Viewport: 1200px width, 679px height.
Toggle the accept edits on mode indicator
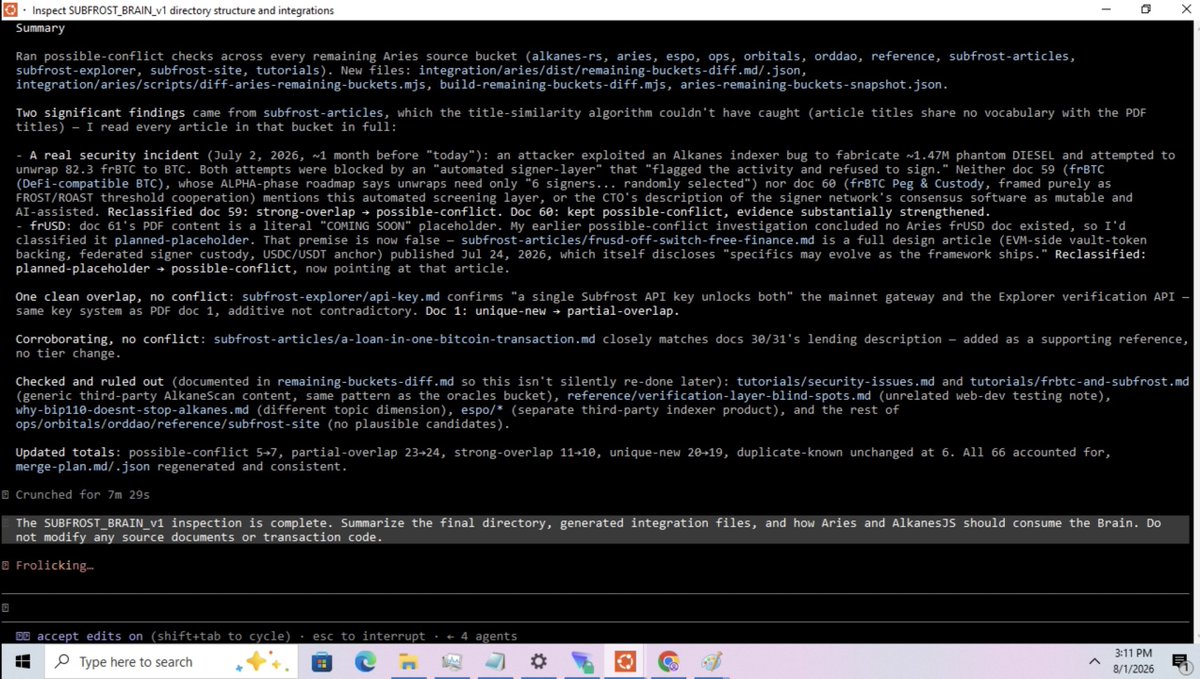[75, 636]
